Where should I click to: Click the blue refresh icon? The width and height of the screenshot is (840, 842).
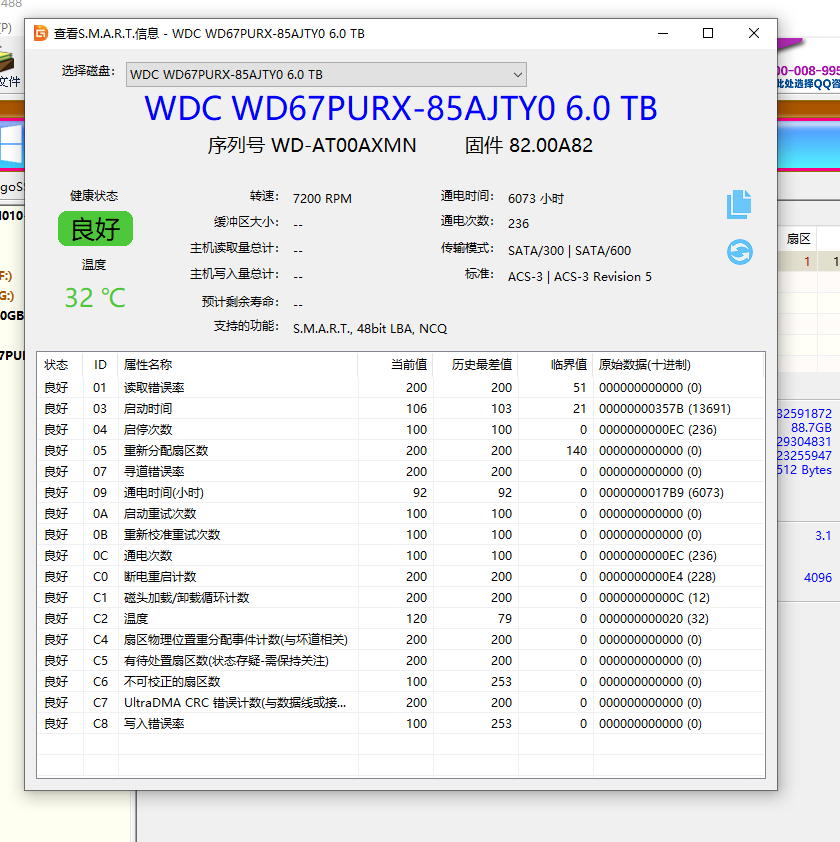point(739,252)
